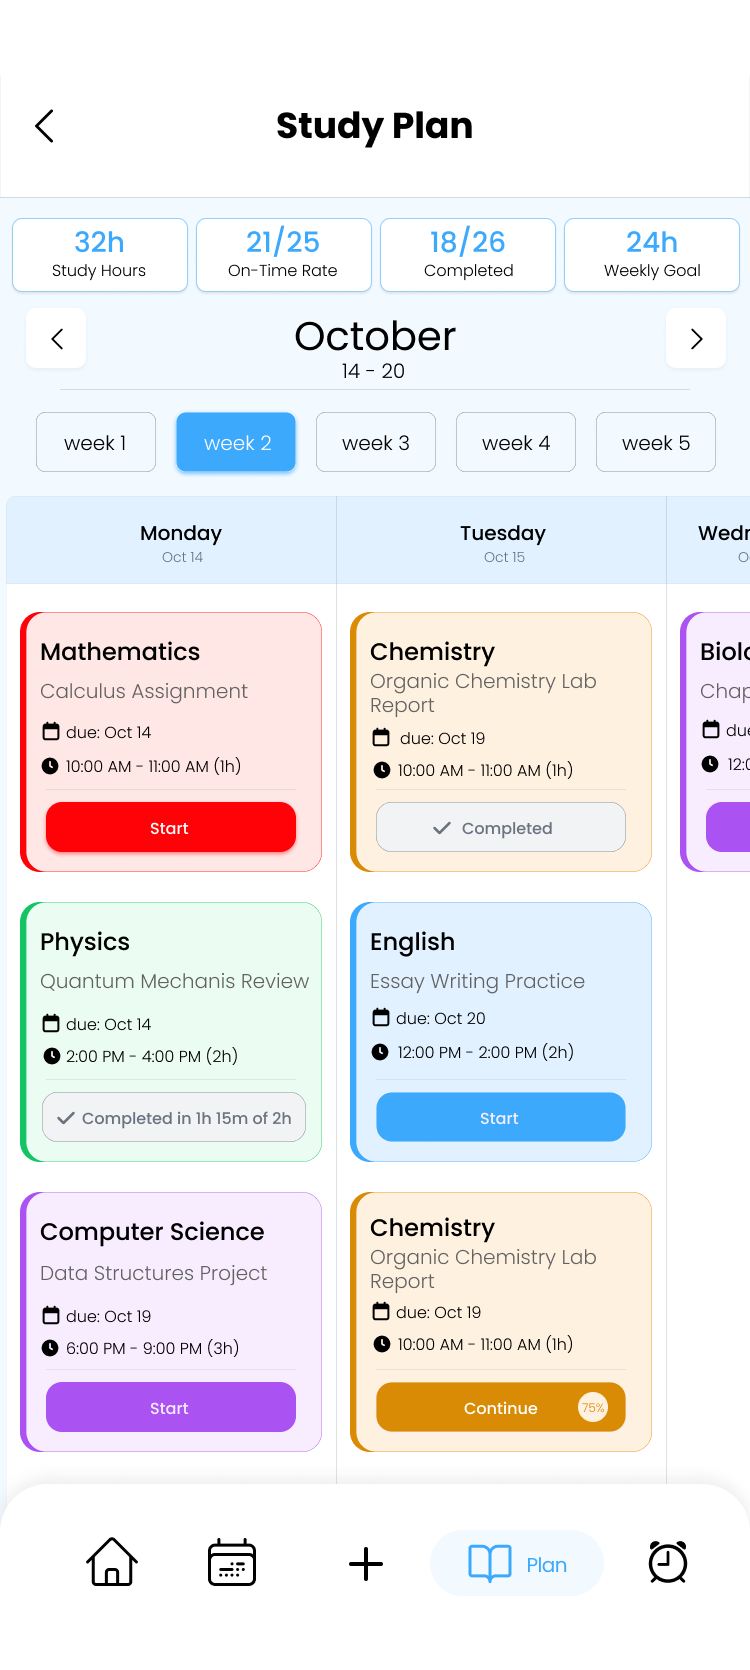Advance to next week using right chevron
The height and width of the screenshot is (1670, 750).
696,338
